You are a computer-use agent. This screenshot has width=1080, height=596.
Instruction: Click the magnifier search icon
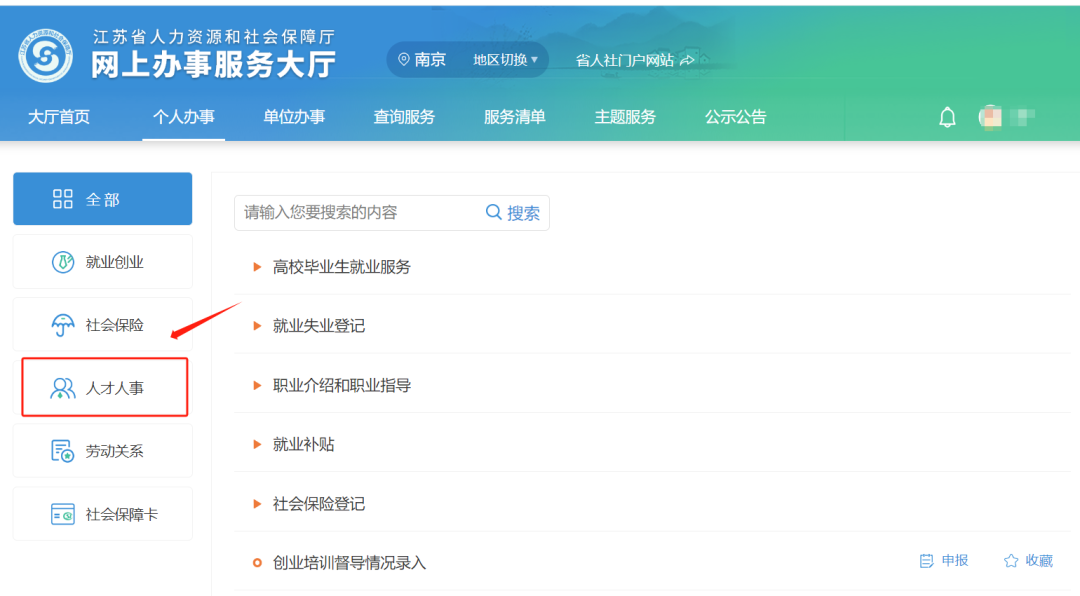493,212
